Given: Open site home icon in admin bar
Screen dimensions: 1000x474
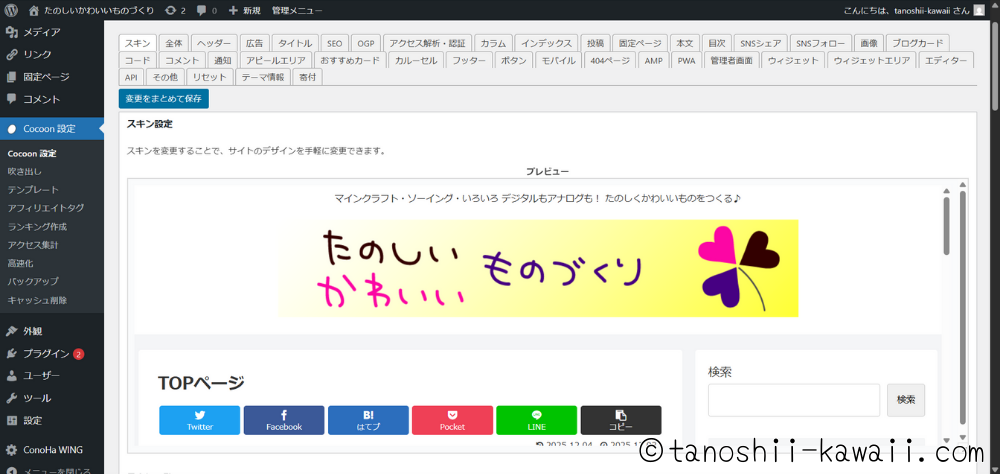Looking at the screenshot, I should click(x=34, y=10).
